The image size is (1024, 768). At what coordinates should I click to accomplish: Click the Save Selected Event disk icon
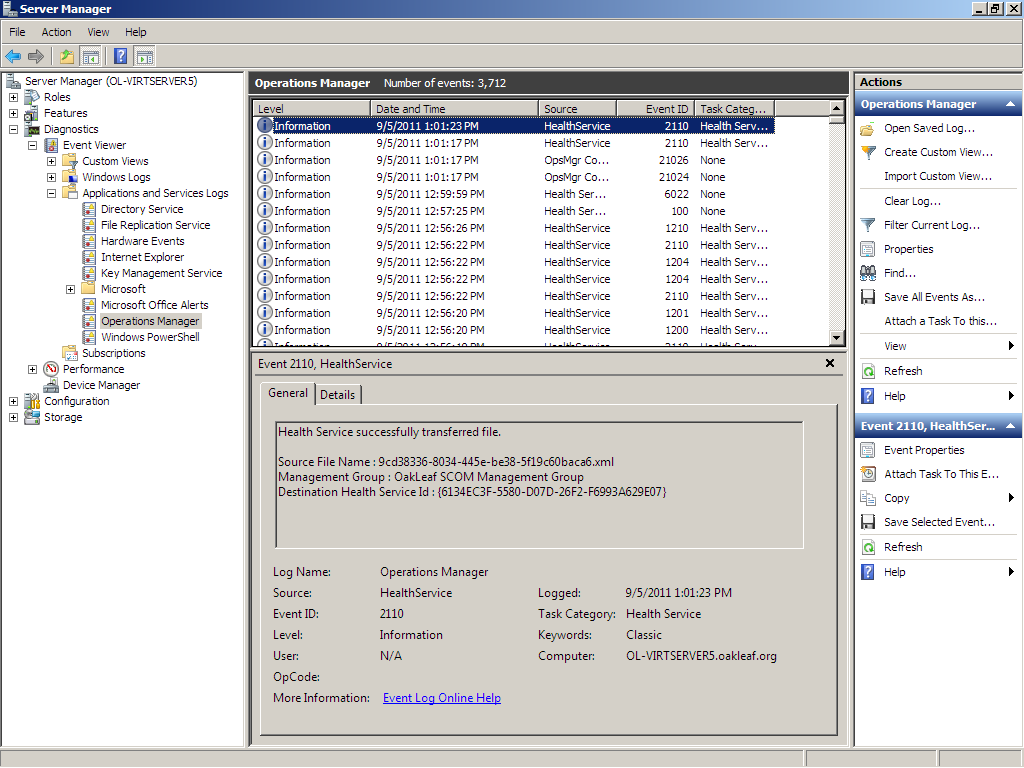click(x=868, y=522)
